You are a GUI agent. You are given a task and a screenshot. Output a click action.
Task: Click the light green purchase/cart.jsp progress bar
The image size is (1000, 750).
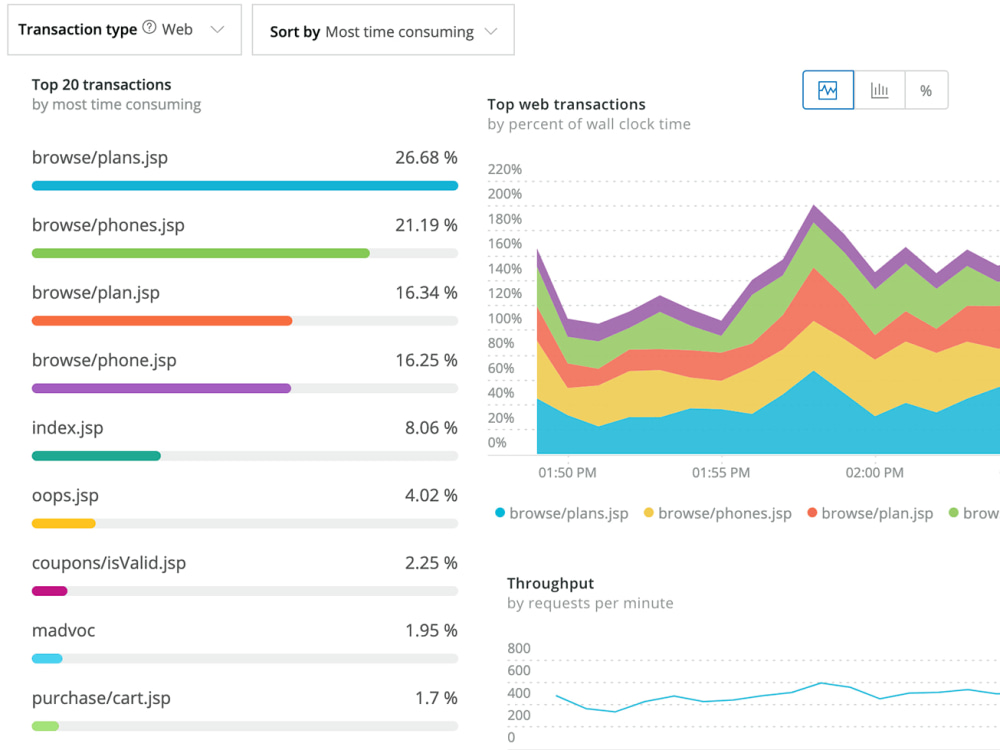tap(45, 726)
